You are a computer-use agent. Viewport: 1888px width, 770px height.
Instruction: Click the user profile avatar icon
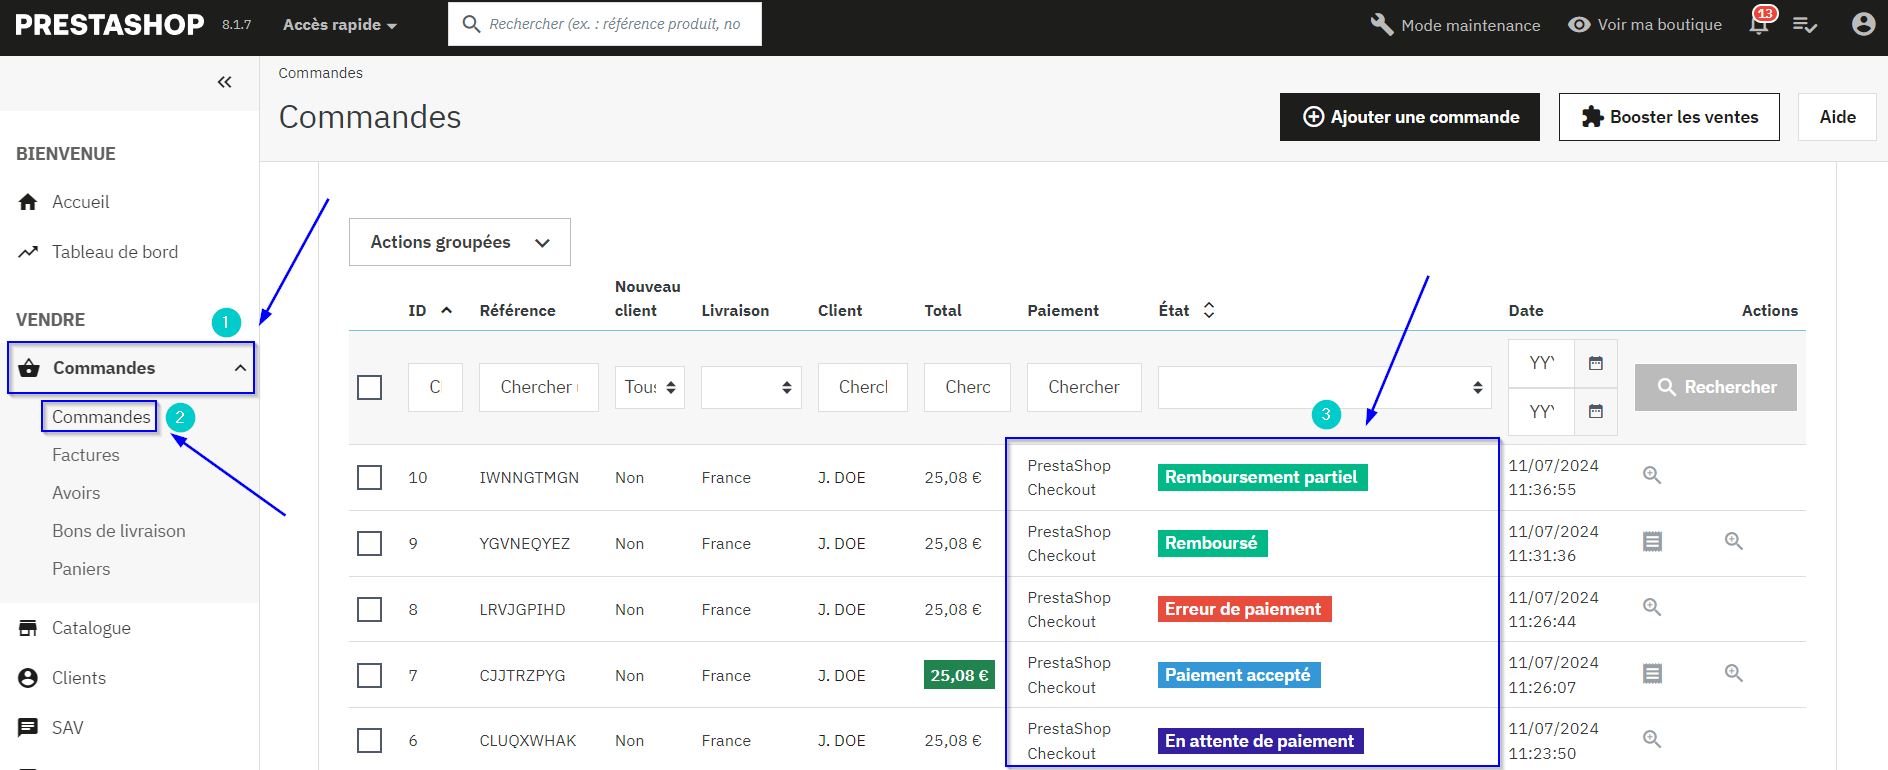tap(1863, 24)
